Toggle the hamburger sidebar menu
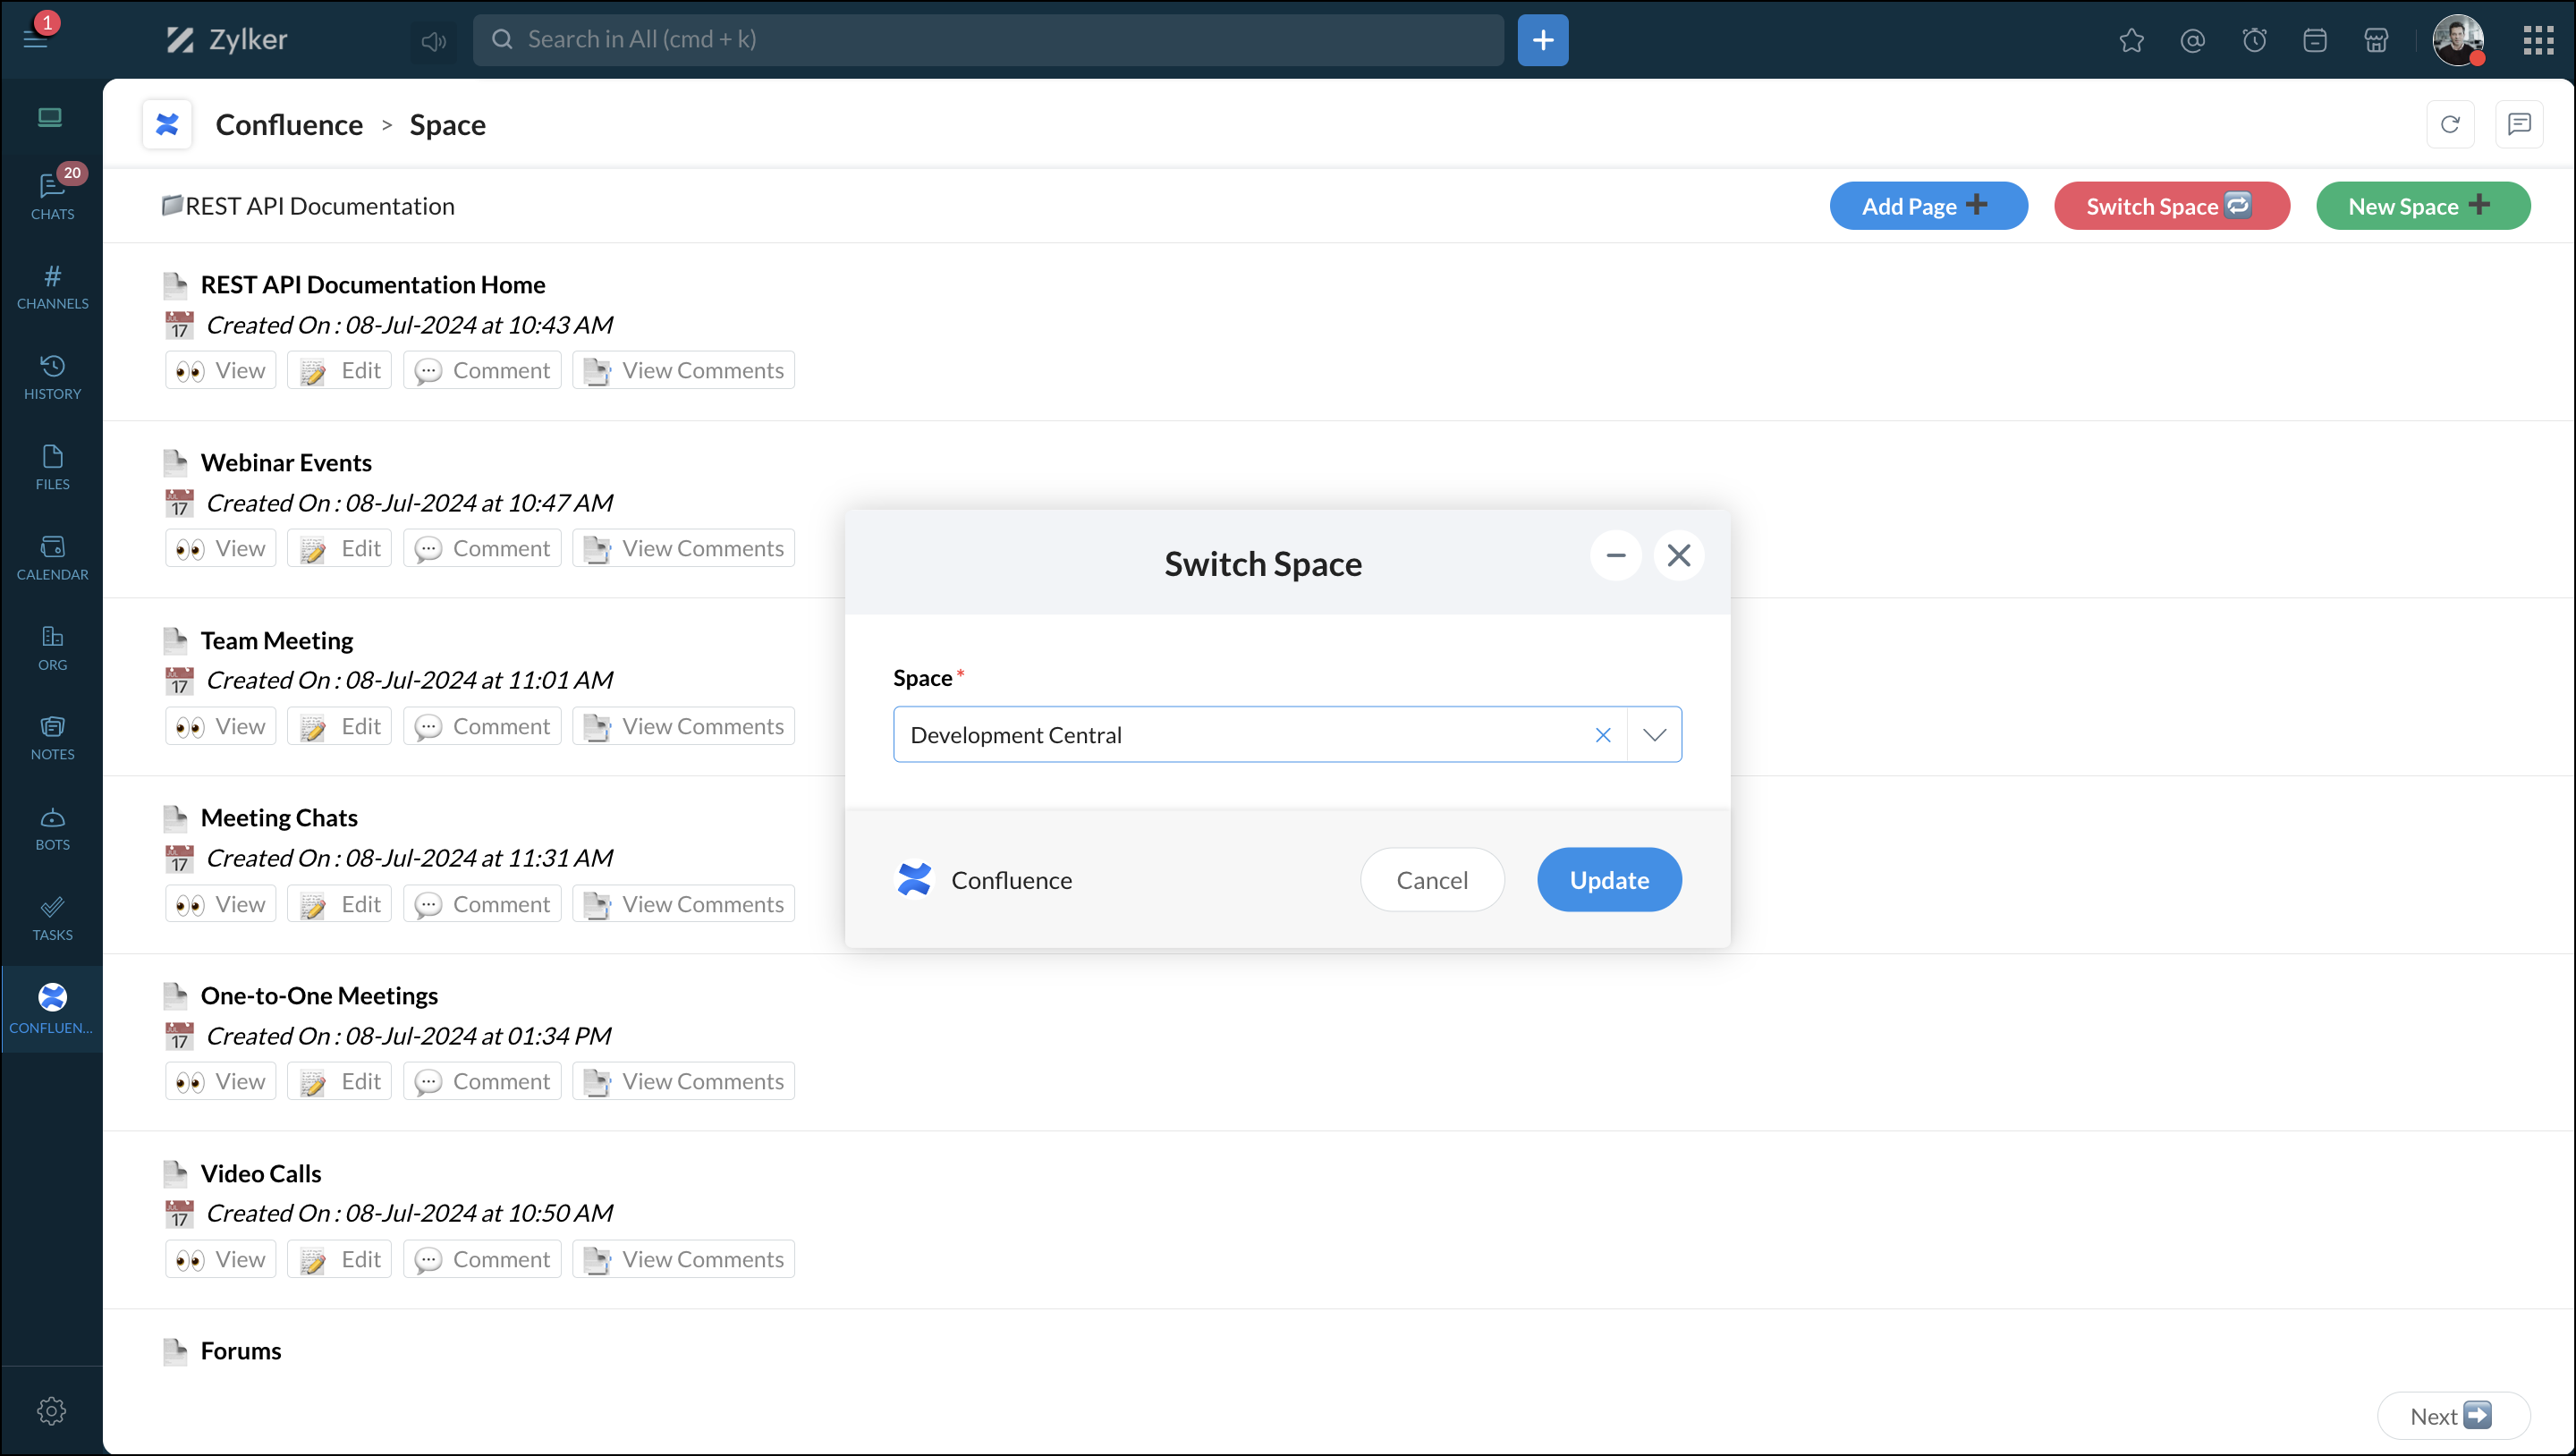Screen dimensions: 2576x1456 [x=36, y=40]
